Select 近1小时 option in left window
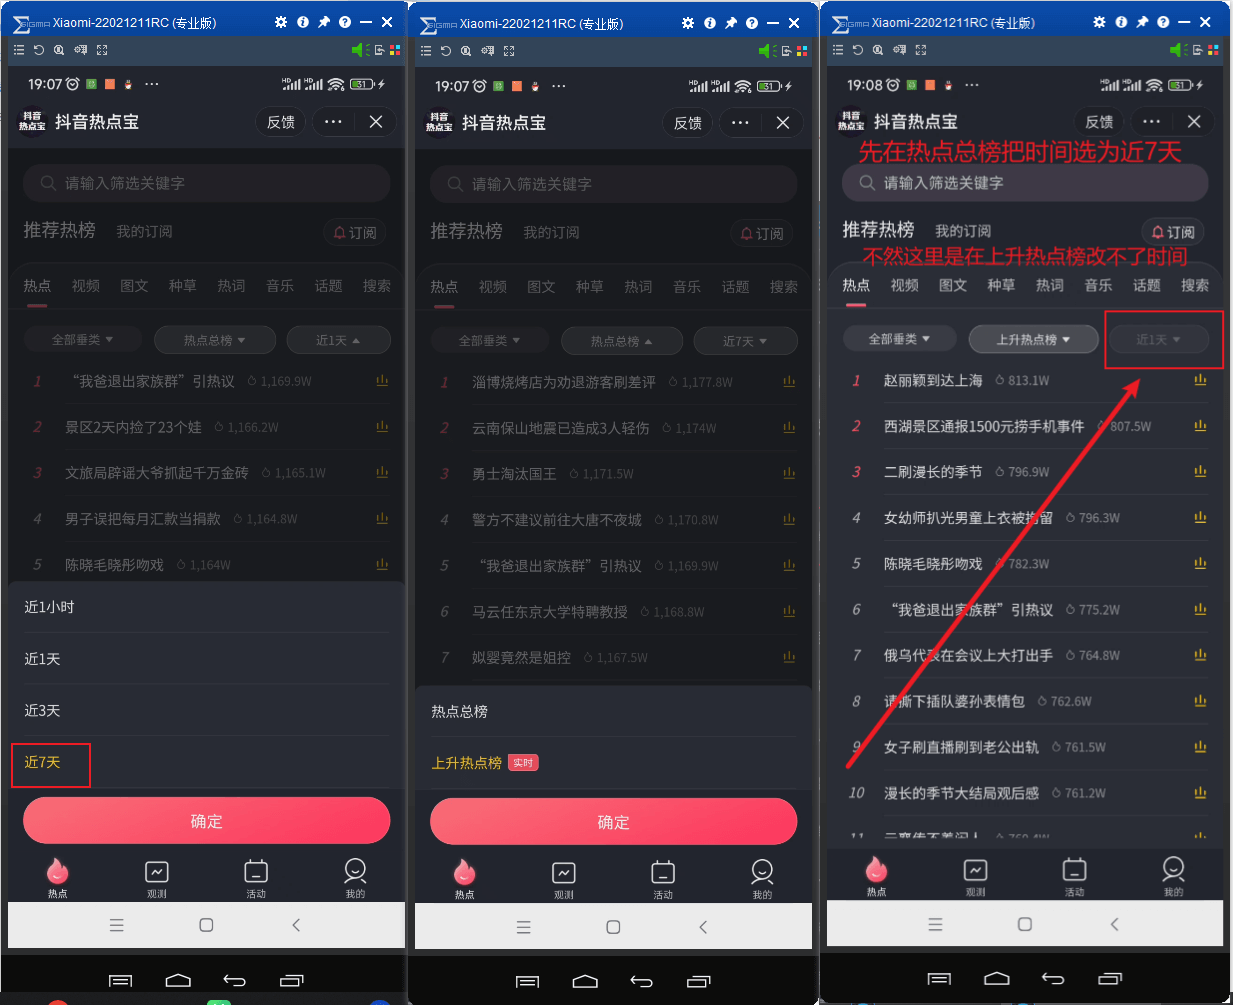This screenshot has height=1005, width=1233. tap(206, 607)
